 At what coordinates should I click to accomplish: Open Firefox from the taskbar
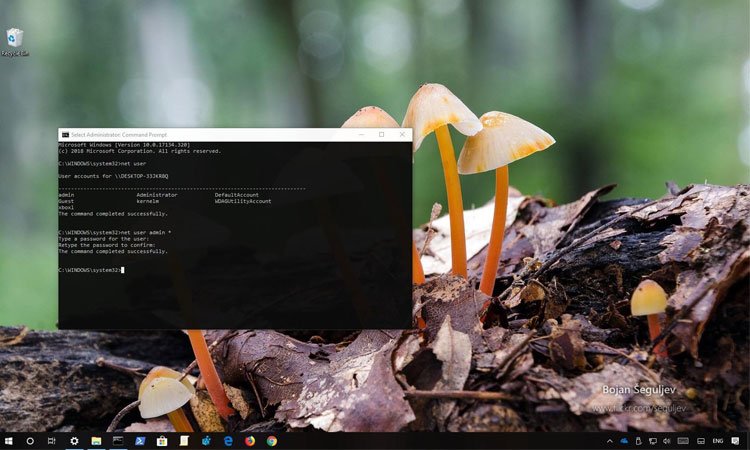point(250,441)
